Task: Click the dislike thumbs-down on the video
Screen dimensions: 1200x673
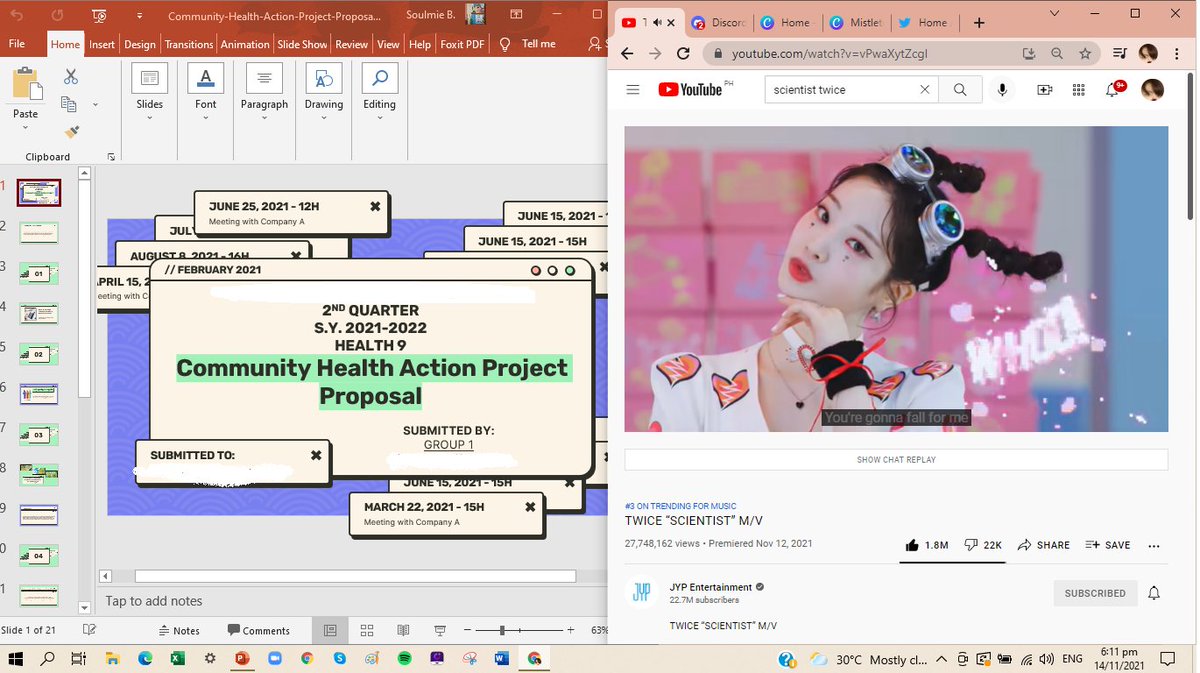Action: pyautogui.click(x=971, y=545)
